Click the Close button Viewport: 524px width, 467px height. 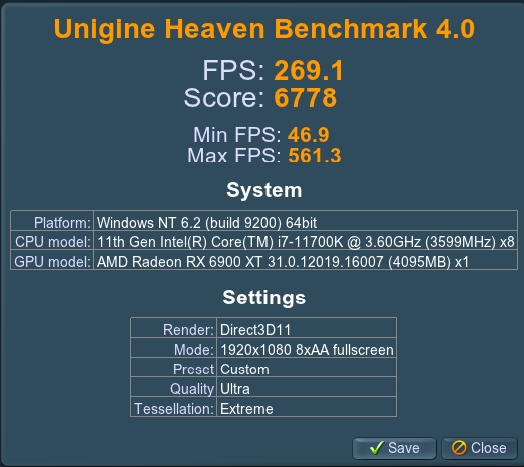479,448
